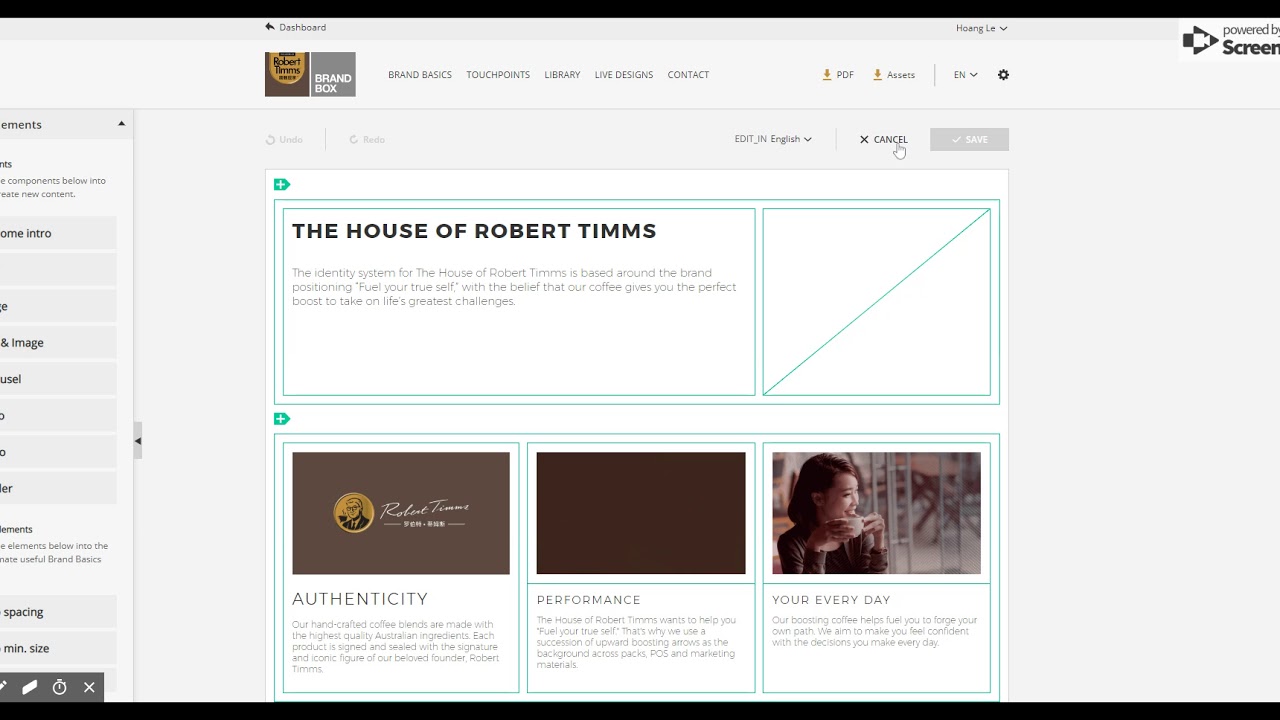The width and height of the screenshot is (1280, 720).
Task: Open the Library menu
Action: click(x=562, y=75)
